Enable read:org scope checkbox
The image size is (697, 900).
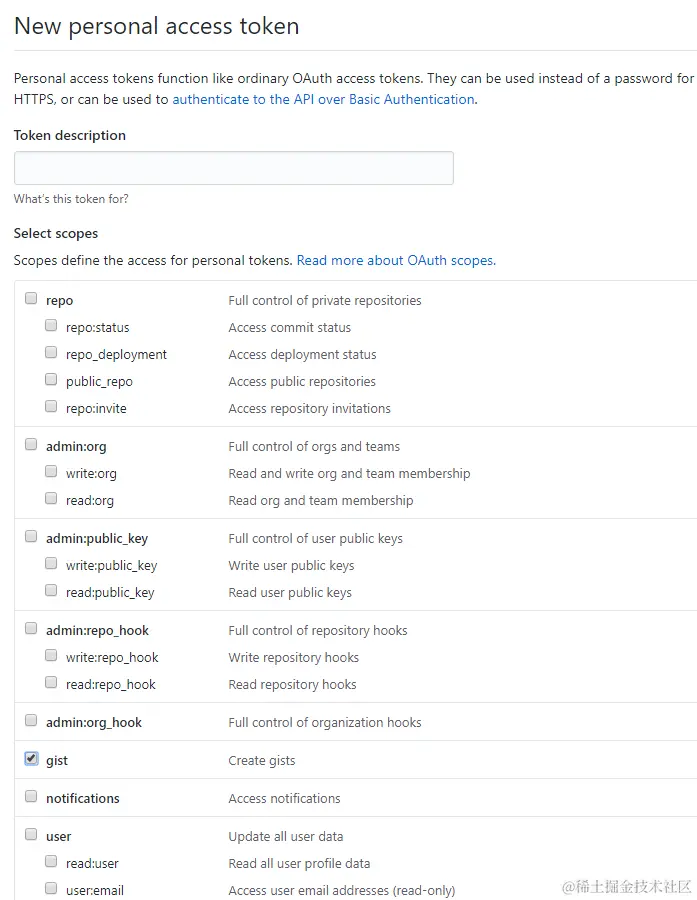click(x=51, y=498)
